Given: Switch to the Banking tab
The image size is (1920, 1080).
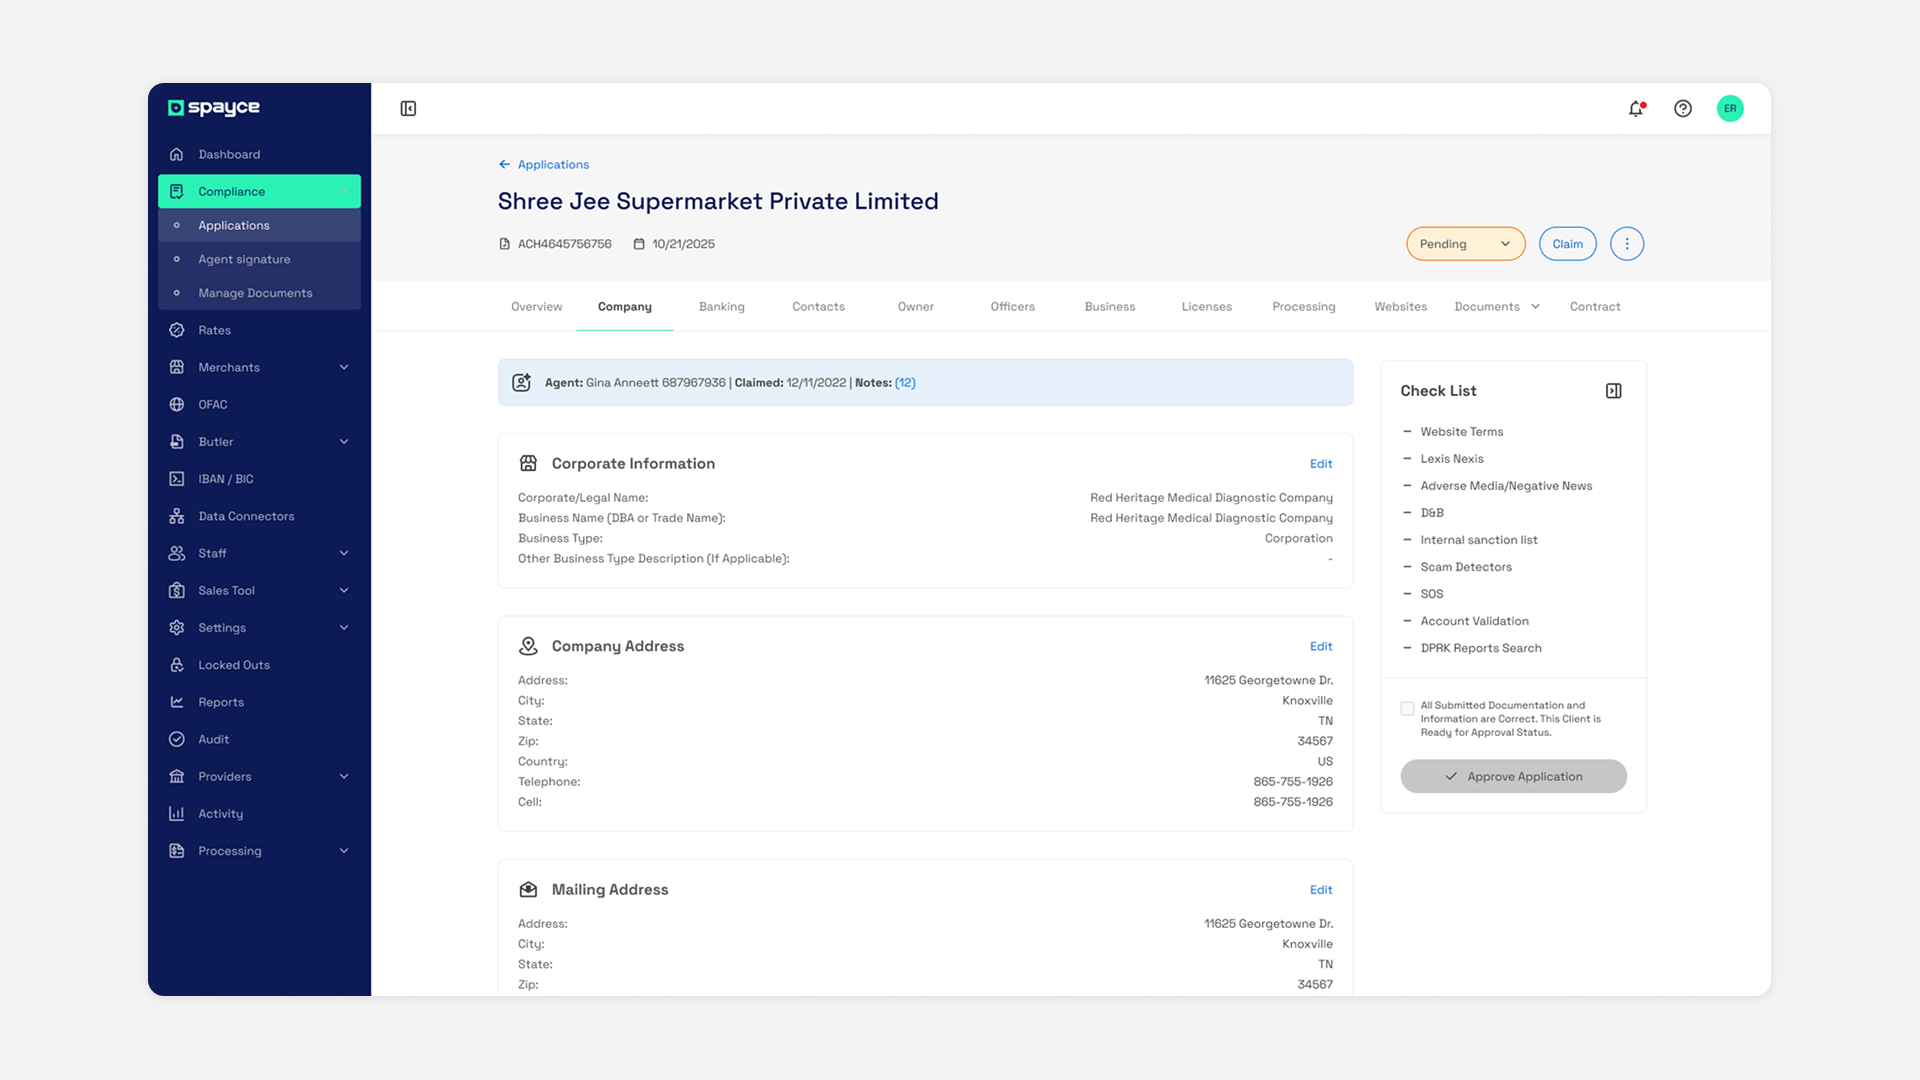Looking at the screenshot, I should pos(722,307).
